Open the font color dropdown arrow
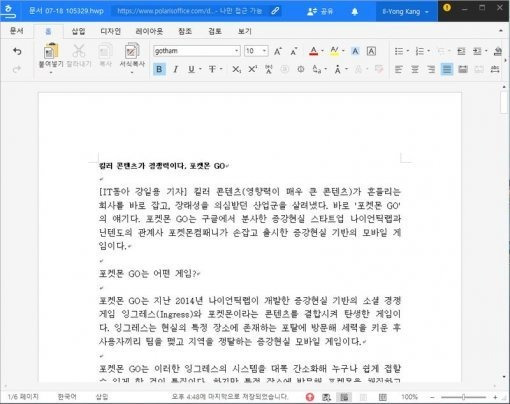The height and width of the screenshot is (404, 510). click(x=322, y=51)
